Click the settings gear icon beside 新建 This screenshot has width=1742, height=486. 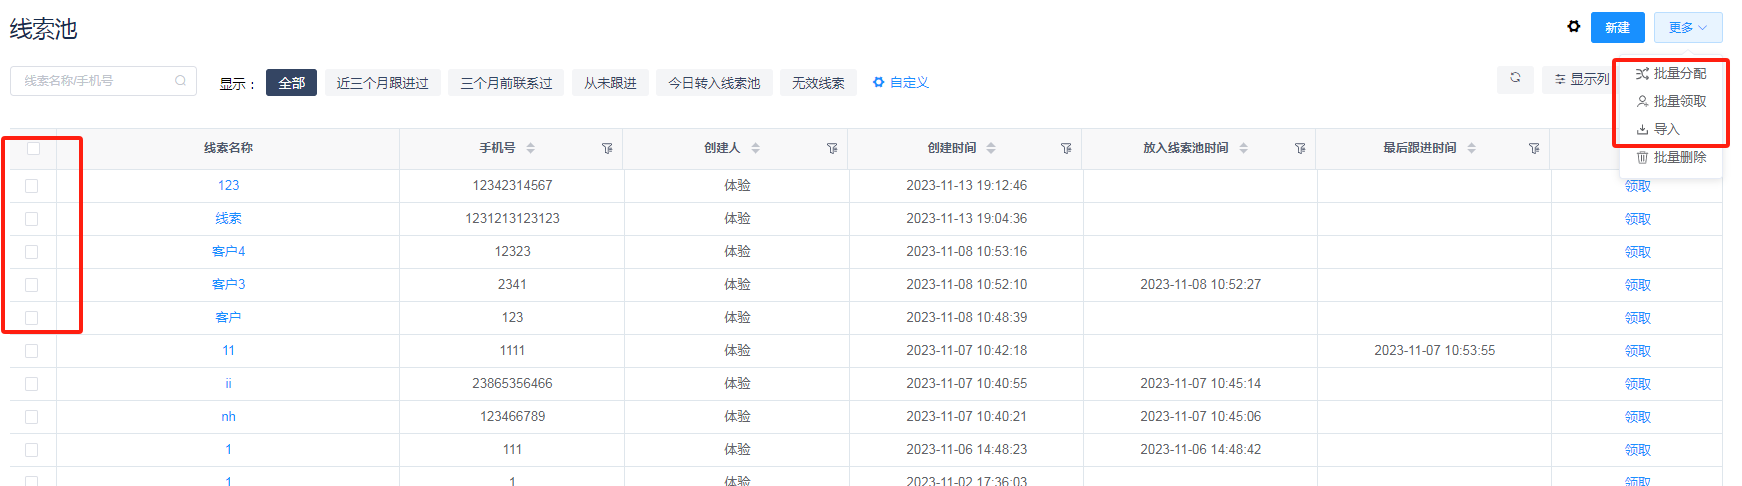[x=1574, y=27]
